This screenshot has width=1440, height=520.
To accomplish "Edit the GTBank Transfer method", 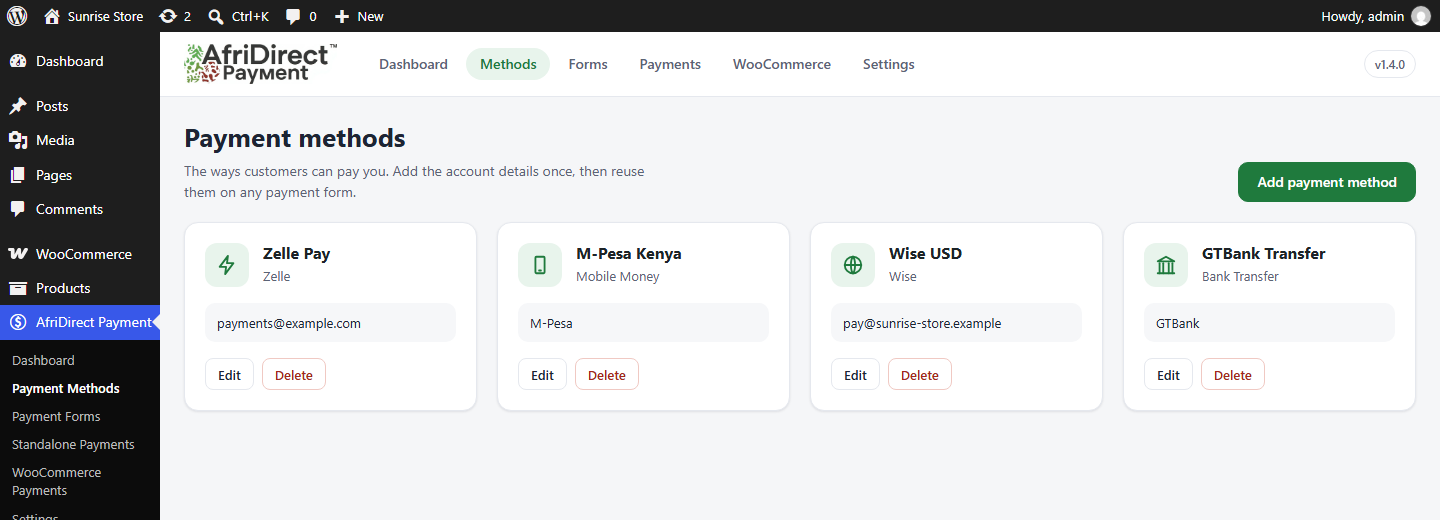I will (x=1168, y=375).
